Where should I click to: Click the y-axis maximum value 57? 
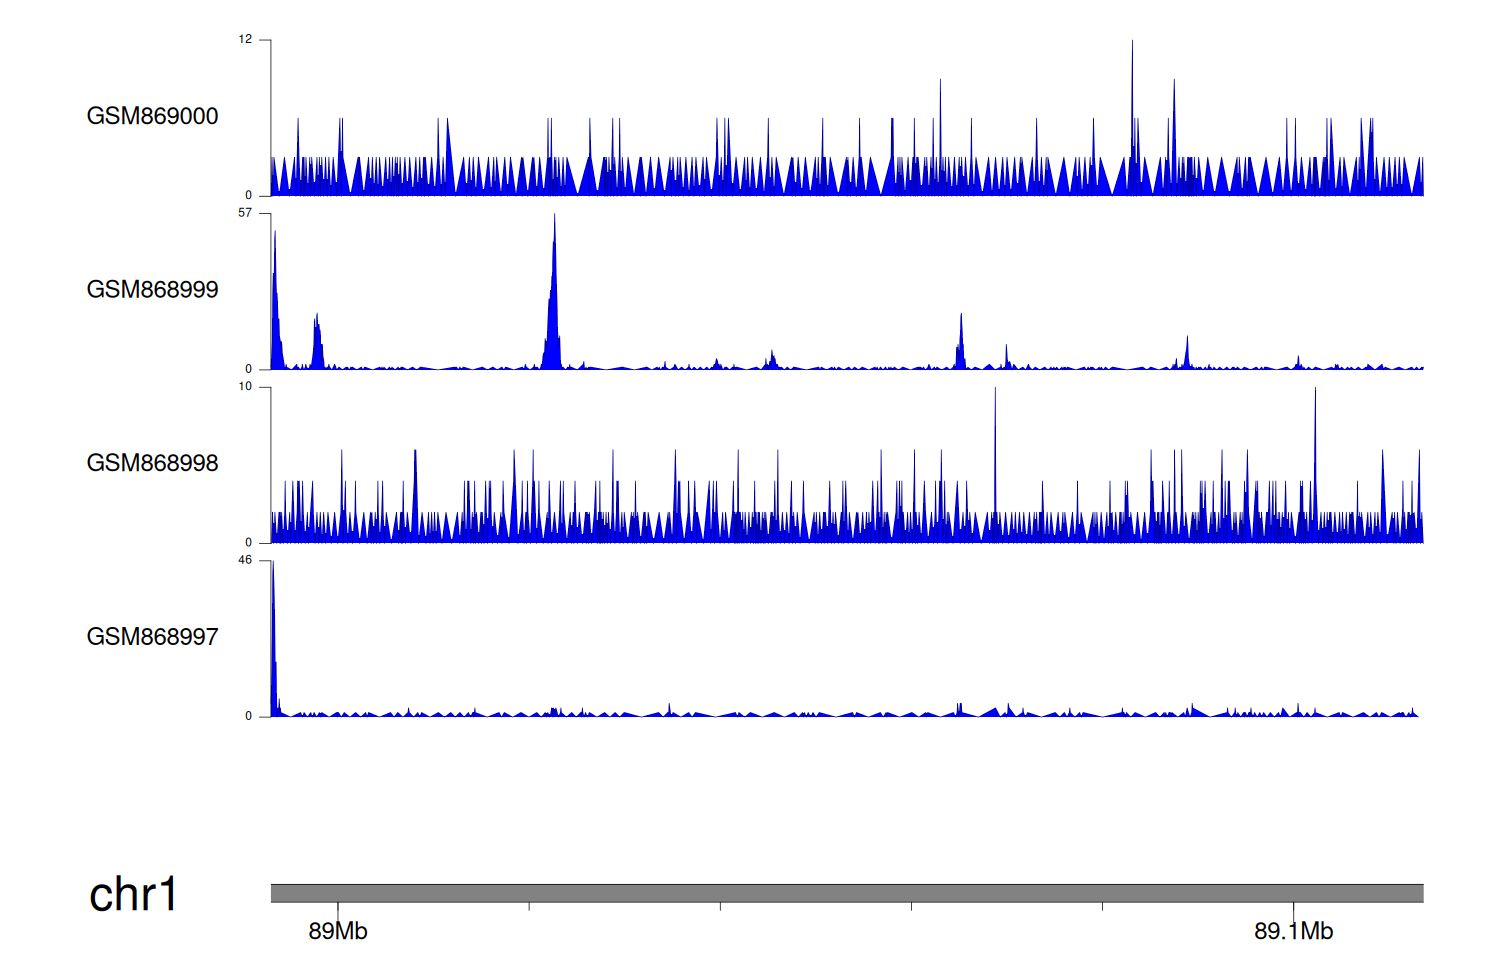coord(245,213)
